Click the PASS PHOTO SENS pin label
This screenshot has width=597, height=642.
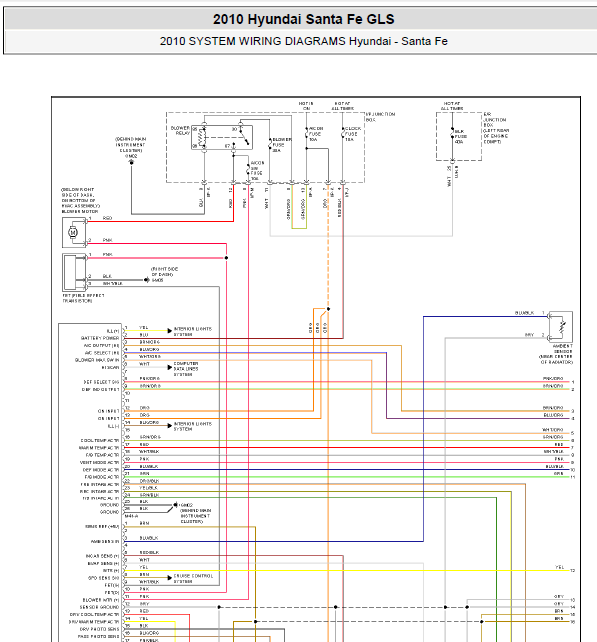point(99,637)
